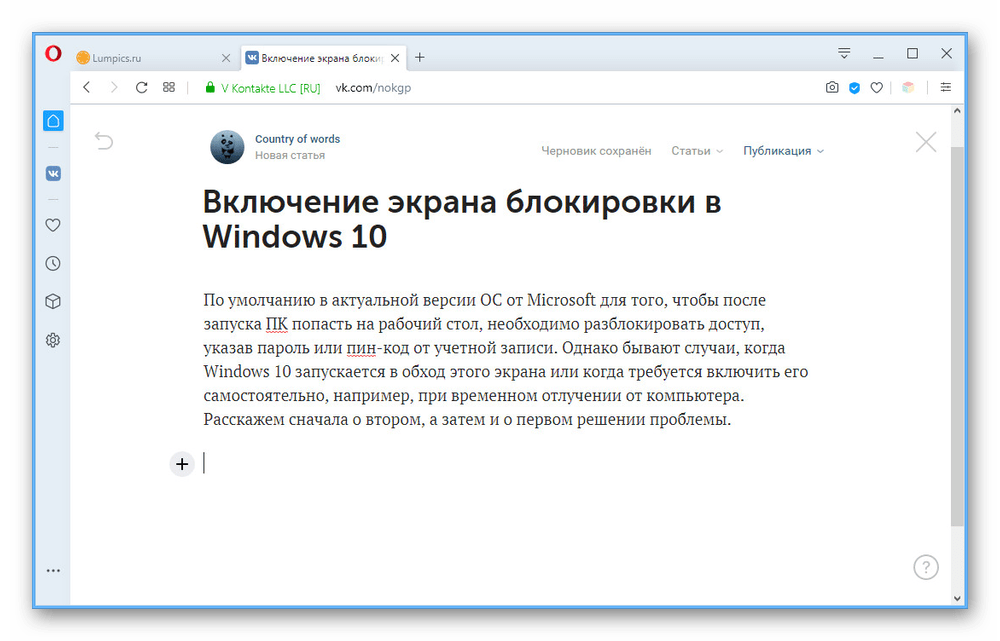Open sidebar setup three dots menu
The image size is (1000, 641).
click(x=54, y=571)
